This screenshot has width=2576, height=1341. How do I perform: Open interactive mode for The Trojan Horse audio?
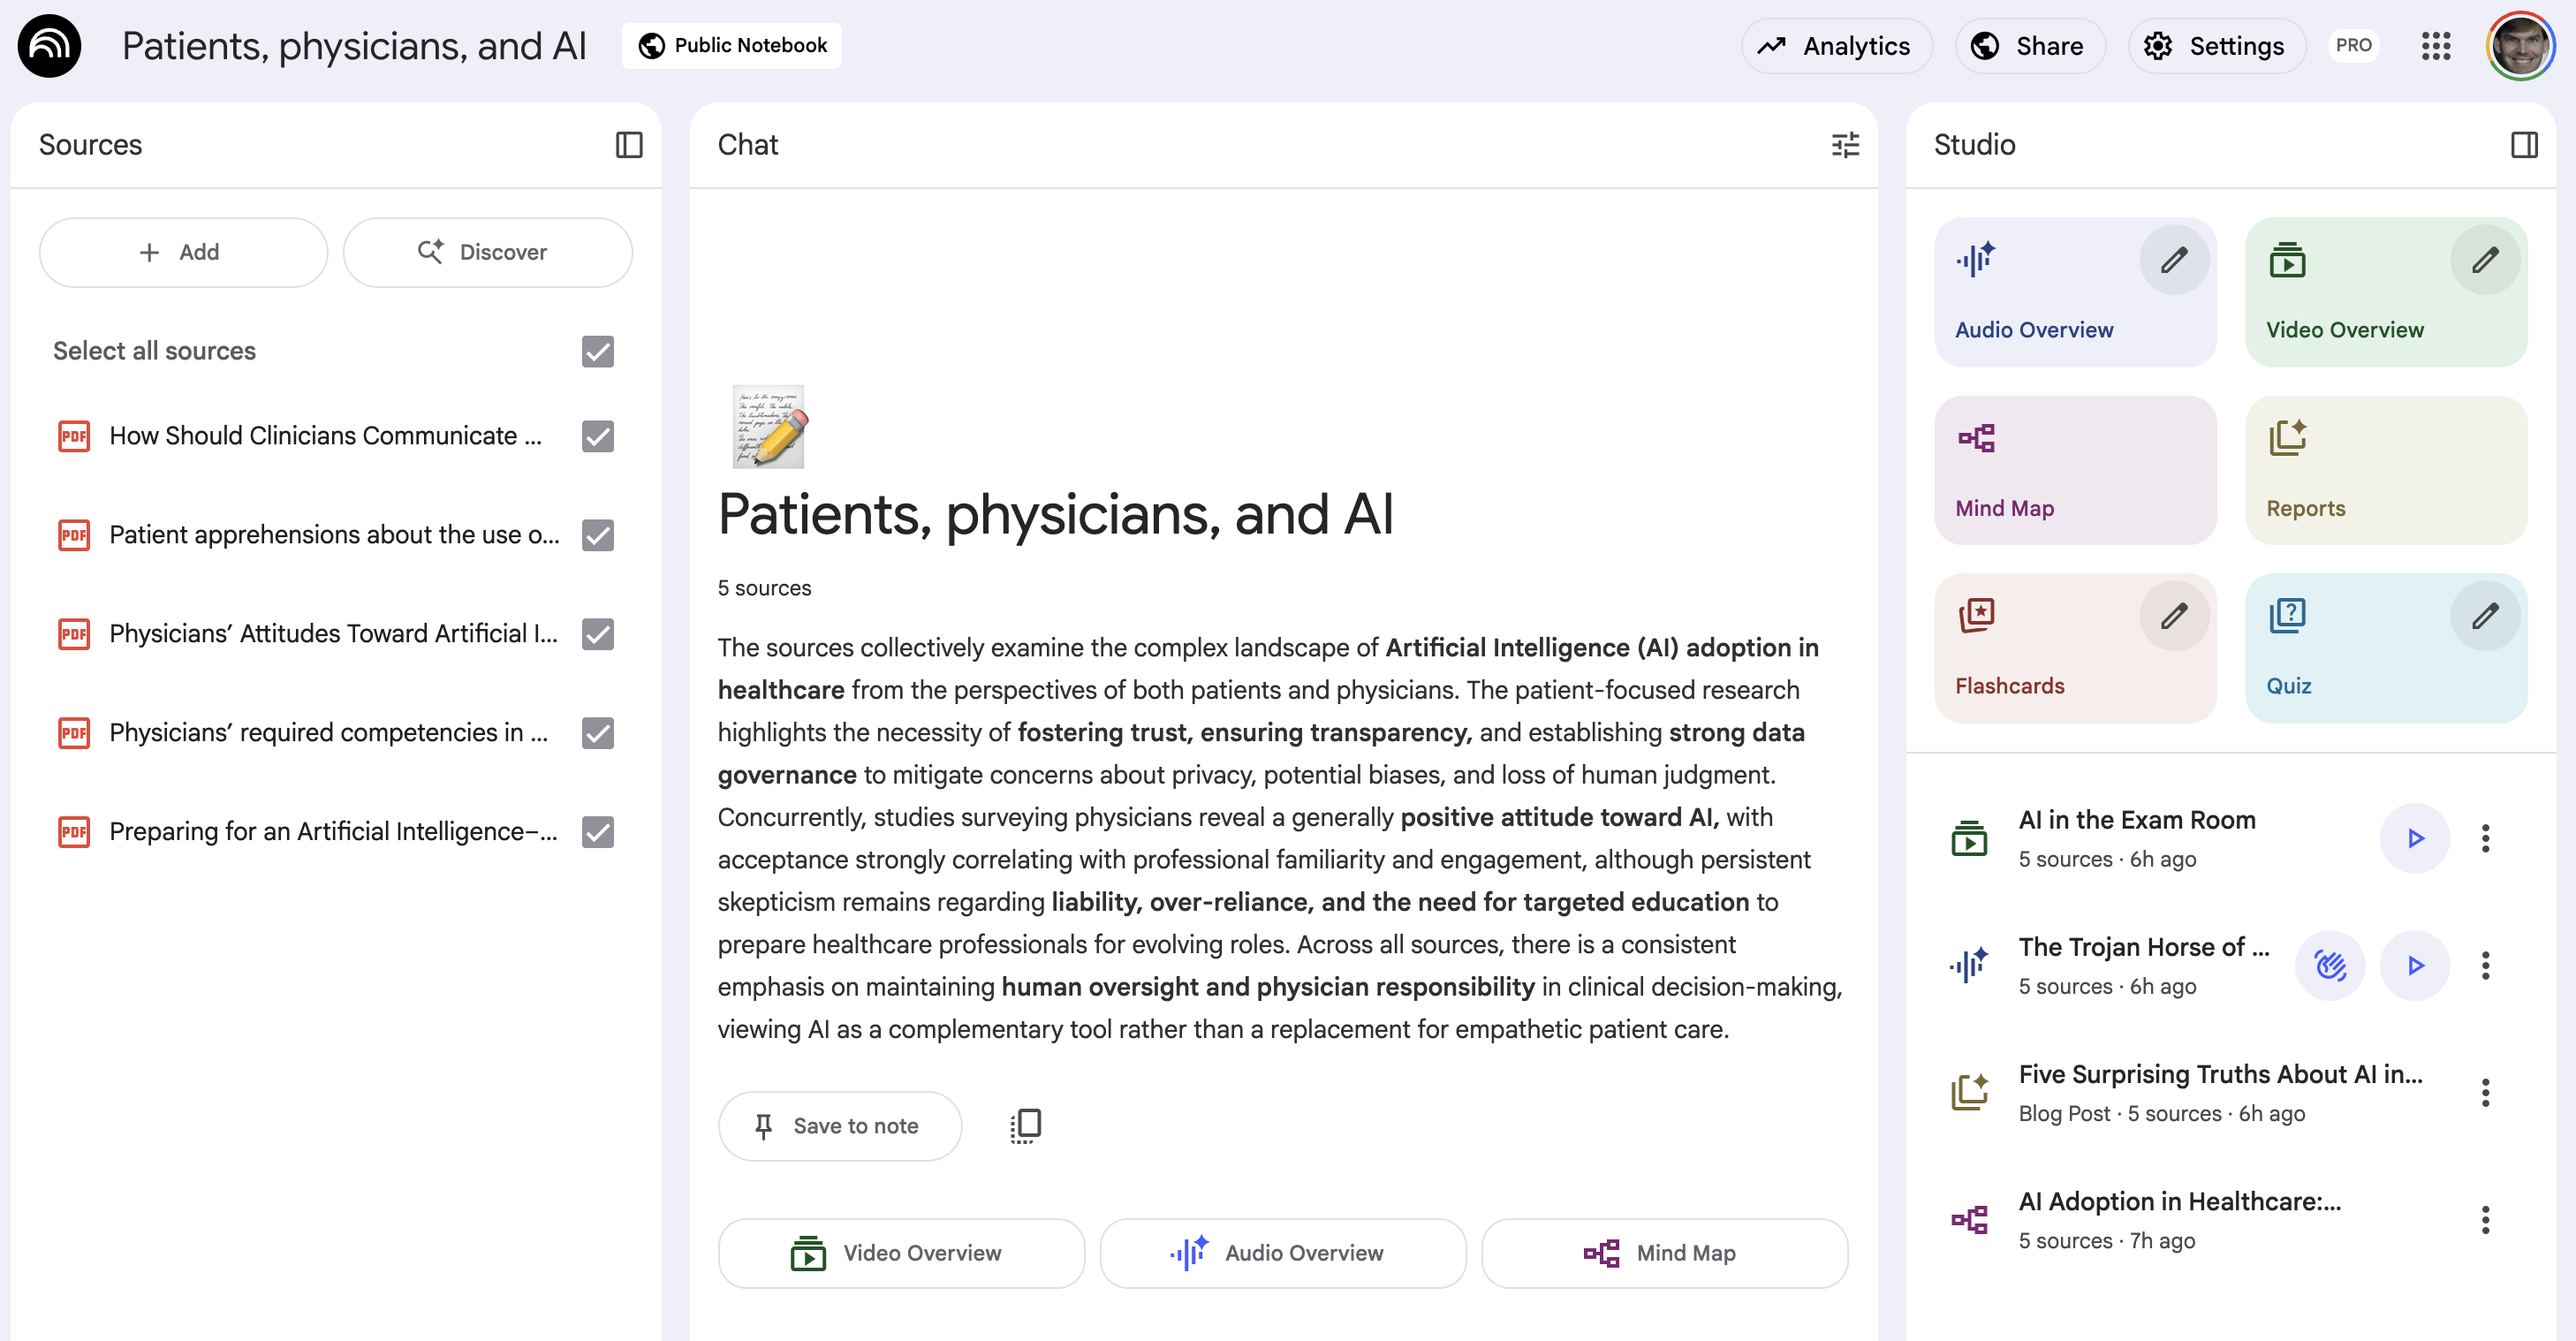(x=2330, y=965)
